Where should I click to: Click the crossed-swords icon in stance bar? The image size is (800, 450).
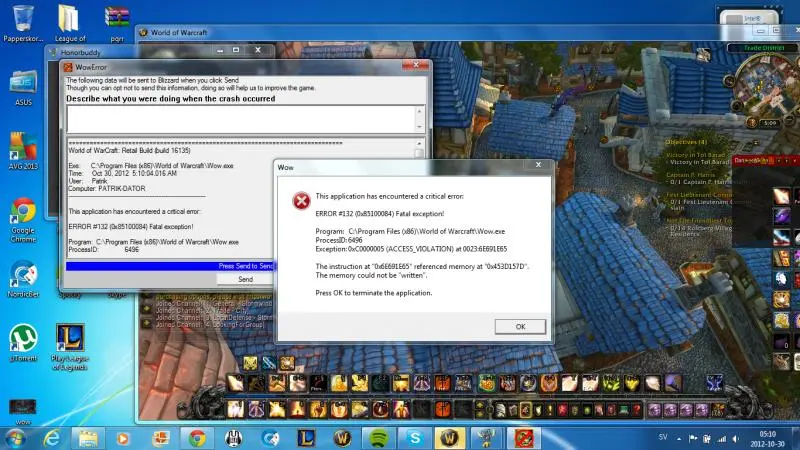(x=268, y=363)
